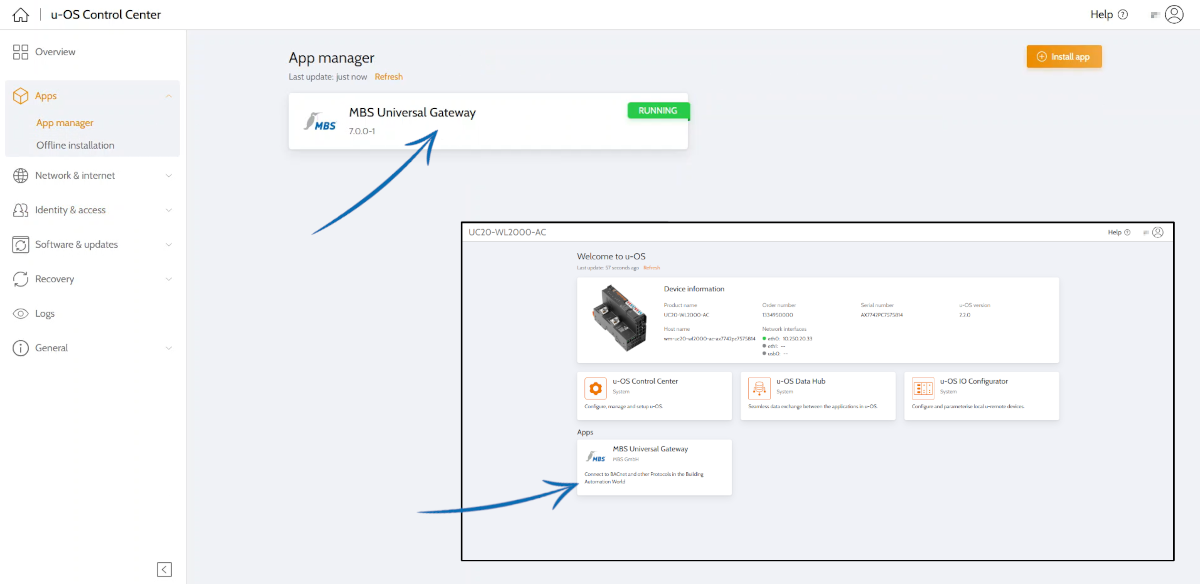Open the u-OS Data Hub tile
Image resolution: width=1200 pixels, height=584 pixels.
tap(818, 396)
